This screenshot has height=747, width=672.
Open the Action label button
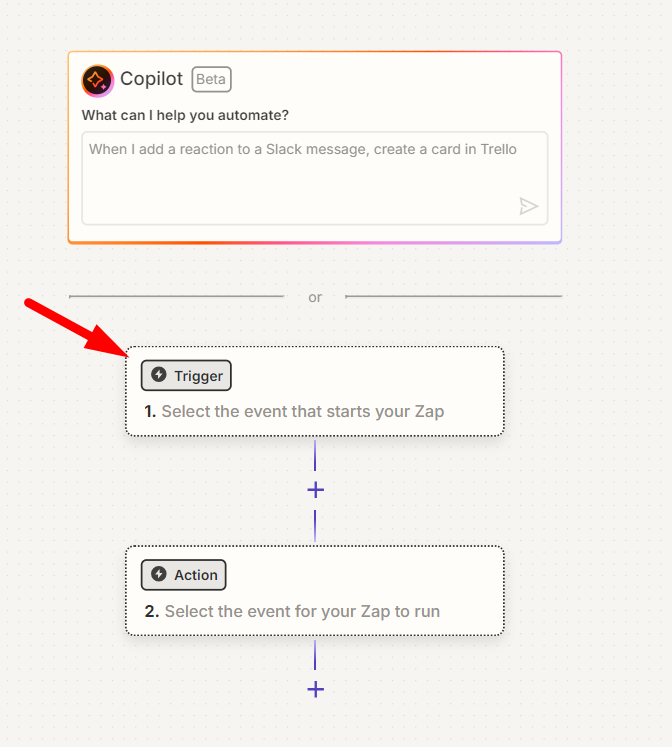pyautogui.click(x=183, y=575)
